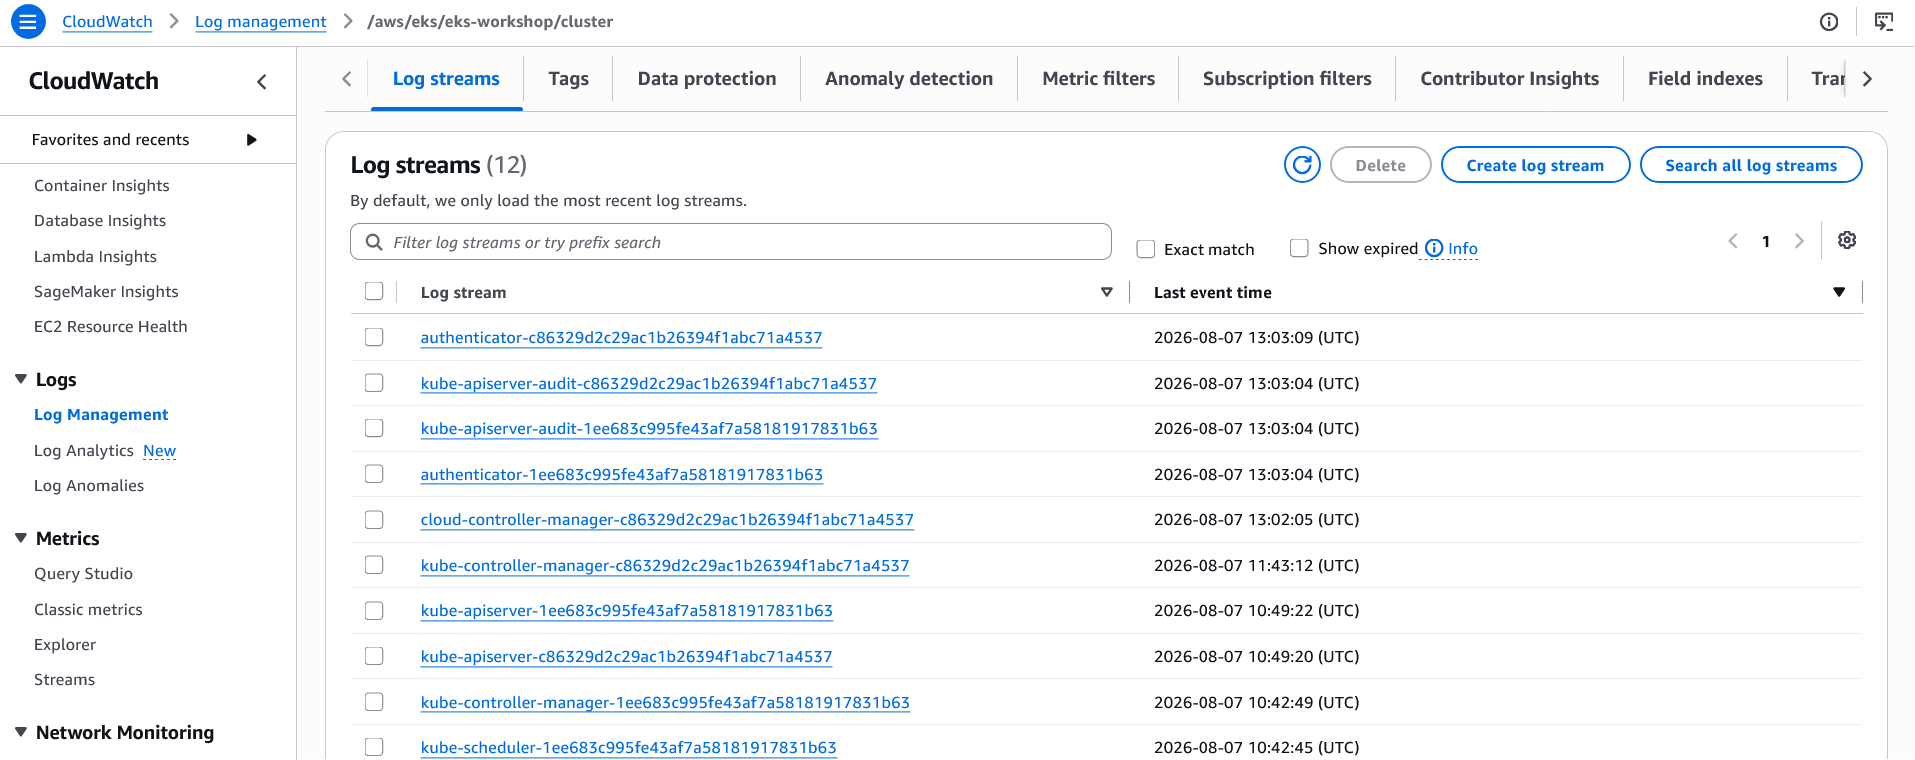Select all log streams checkbox
The image size is (1915, 760).
pos(374,291)
